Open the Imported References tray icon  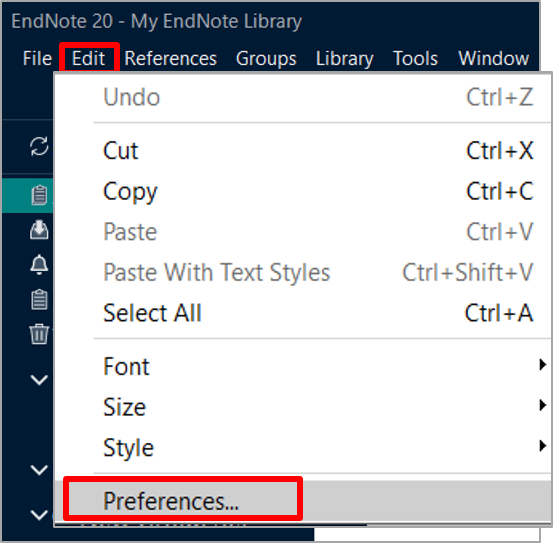39,230
